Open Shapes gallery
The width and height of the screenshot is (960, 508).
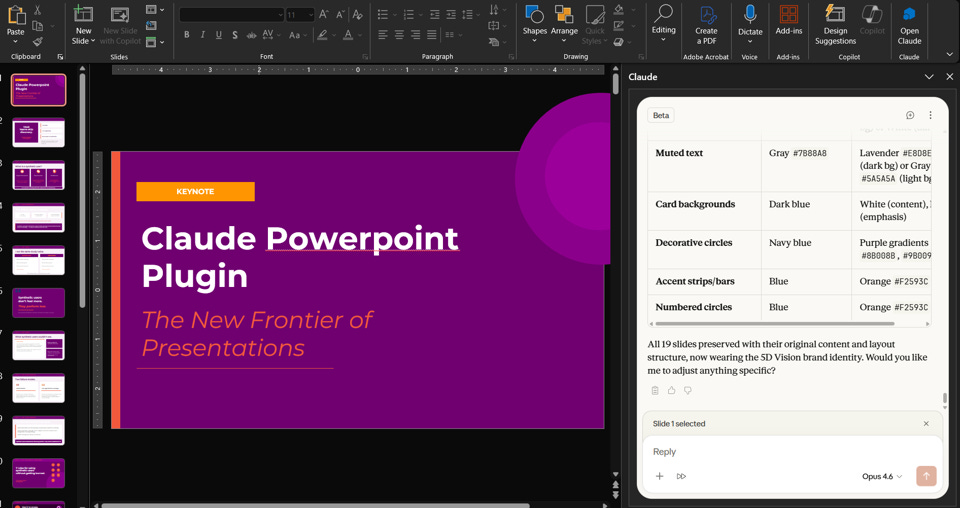534,21
